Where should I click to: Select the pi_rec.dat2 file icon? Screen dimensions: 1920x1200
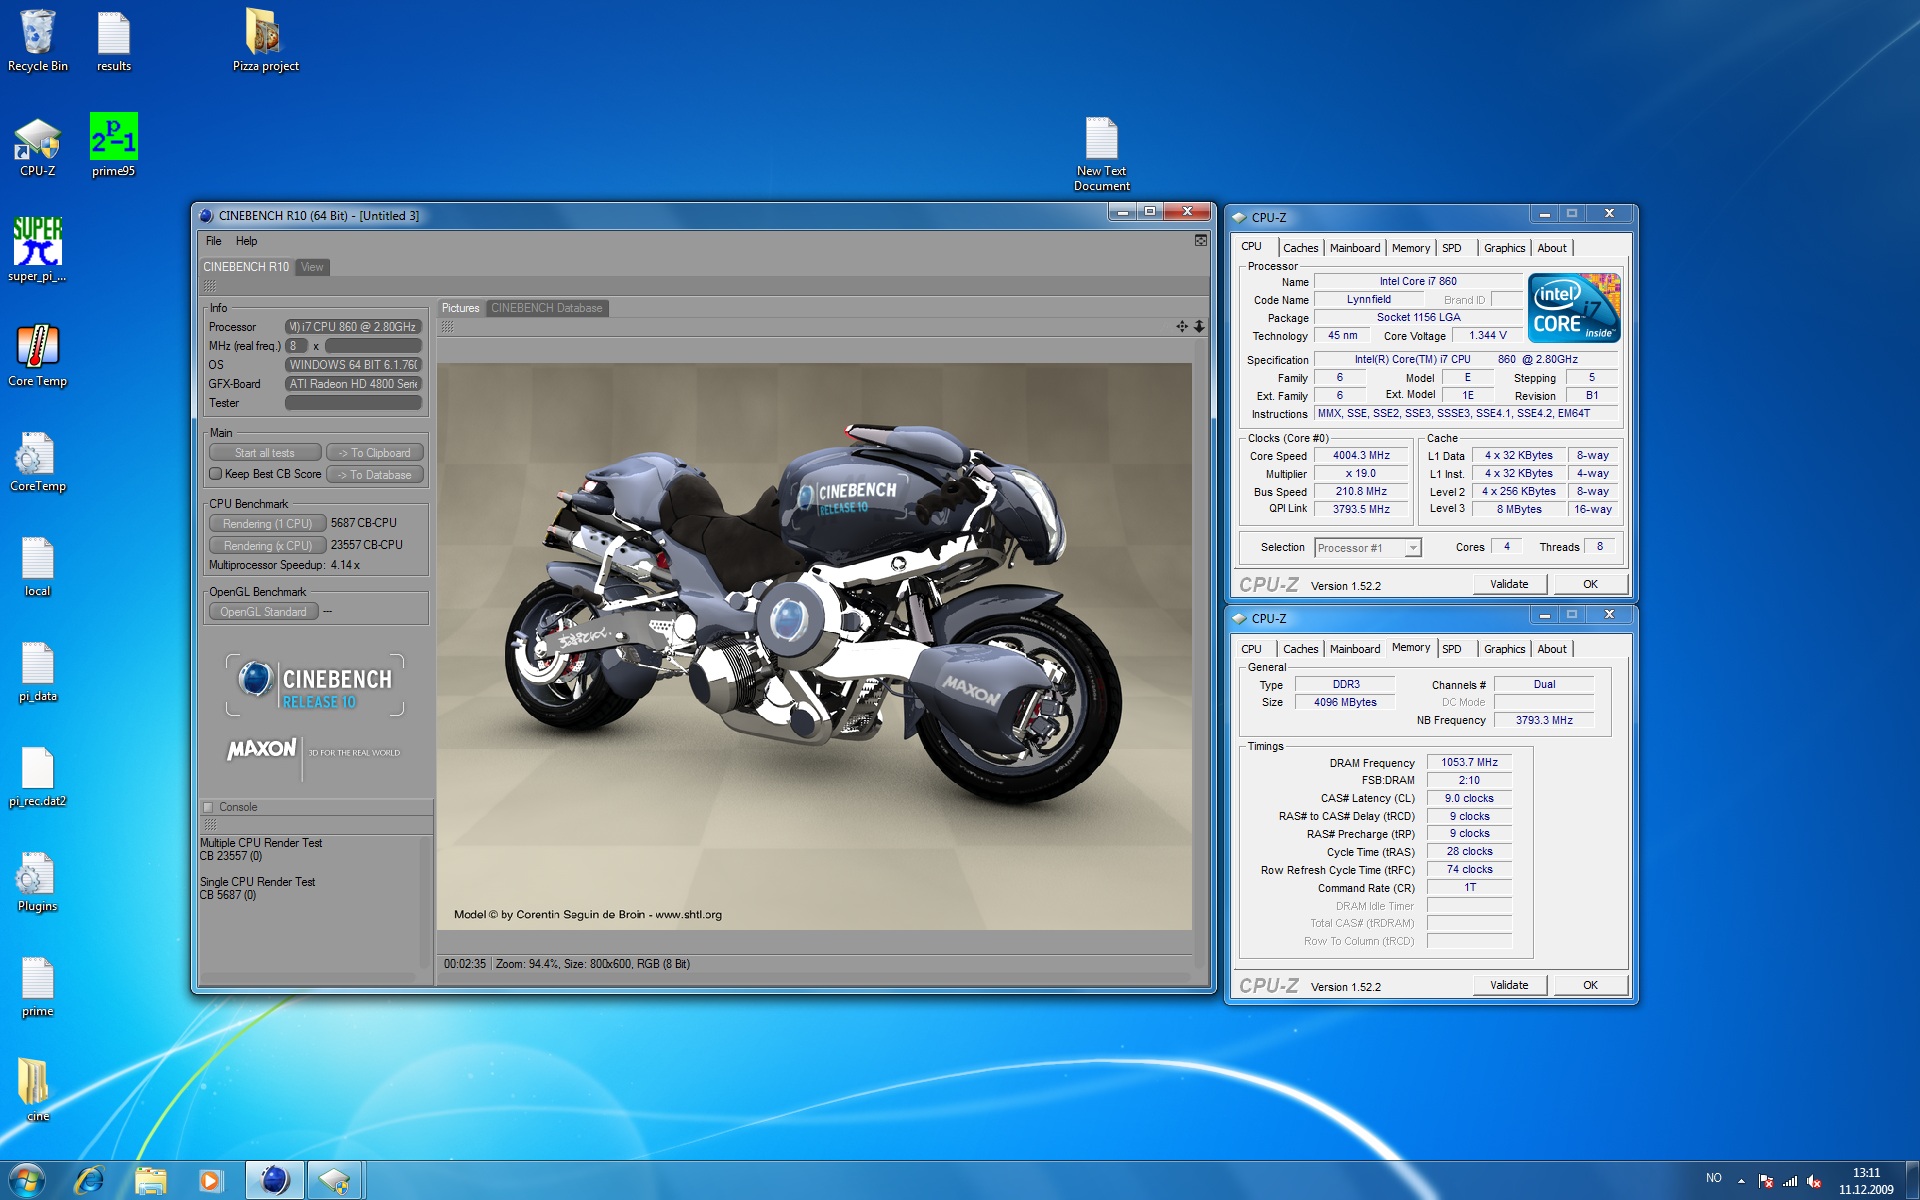[x=38, y=776]
